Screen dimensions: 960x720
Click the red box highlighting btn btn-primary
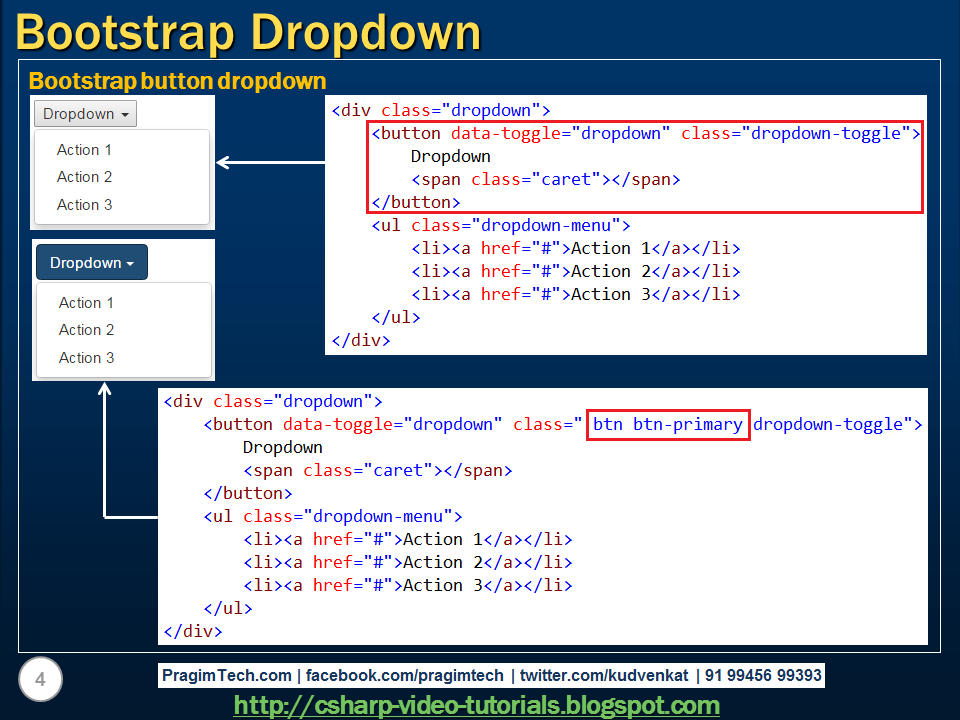pos(668,424)
